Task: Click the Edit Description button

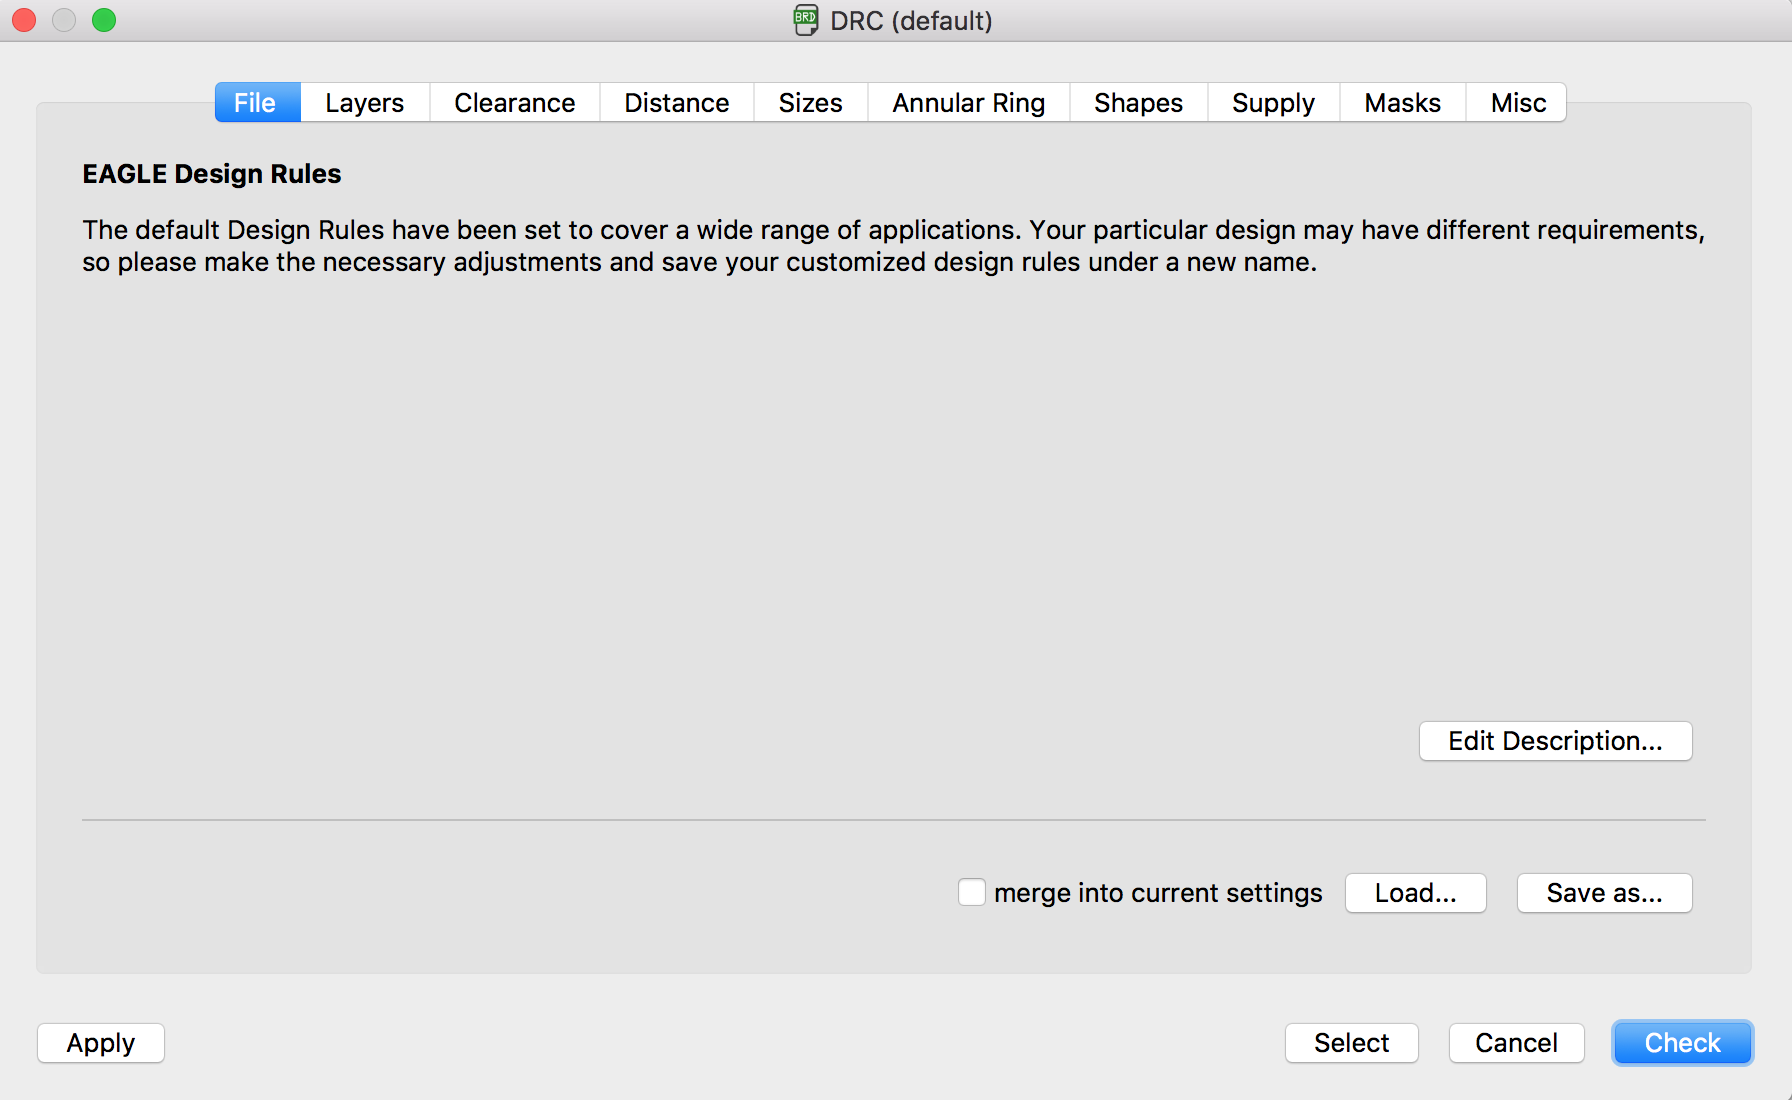Action: click(x=1556, y=741)
